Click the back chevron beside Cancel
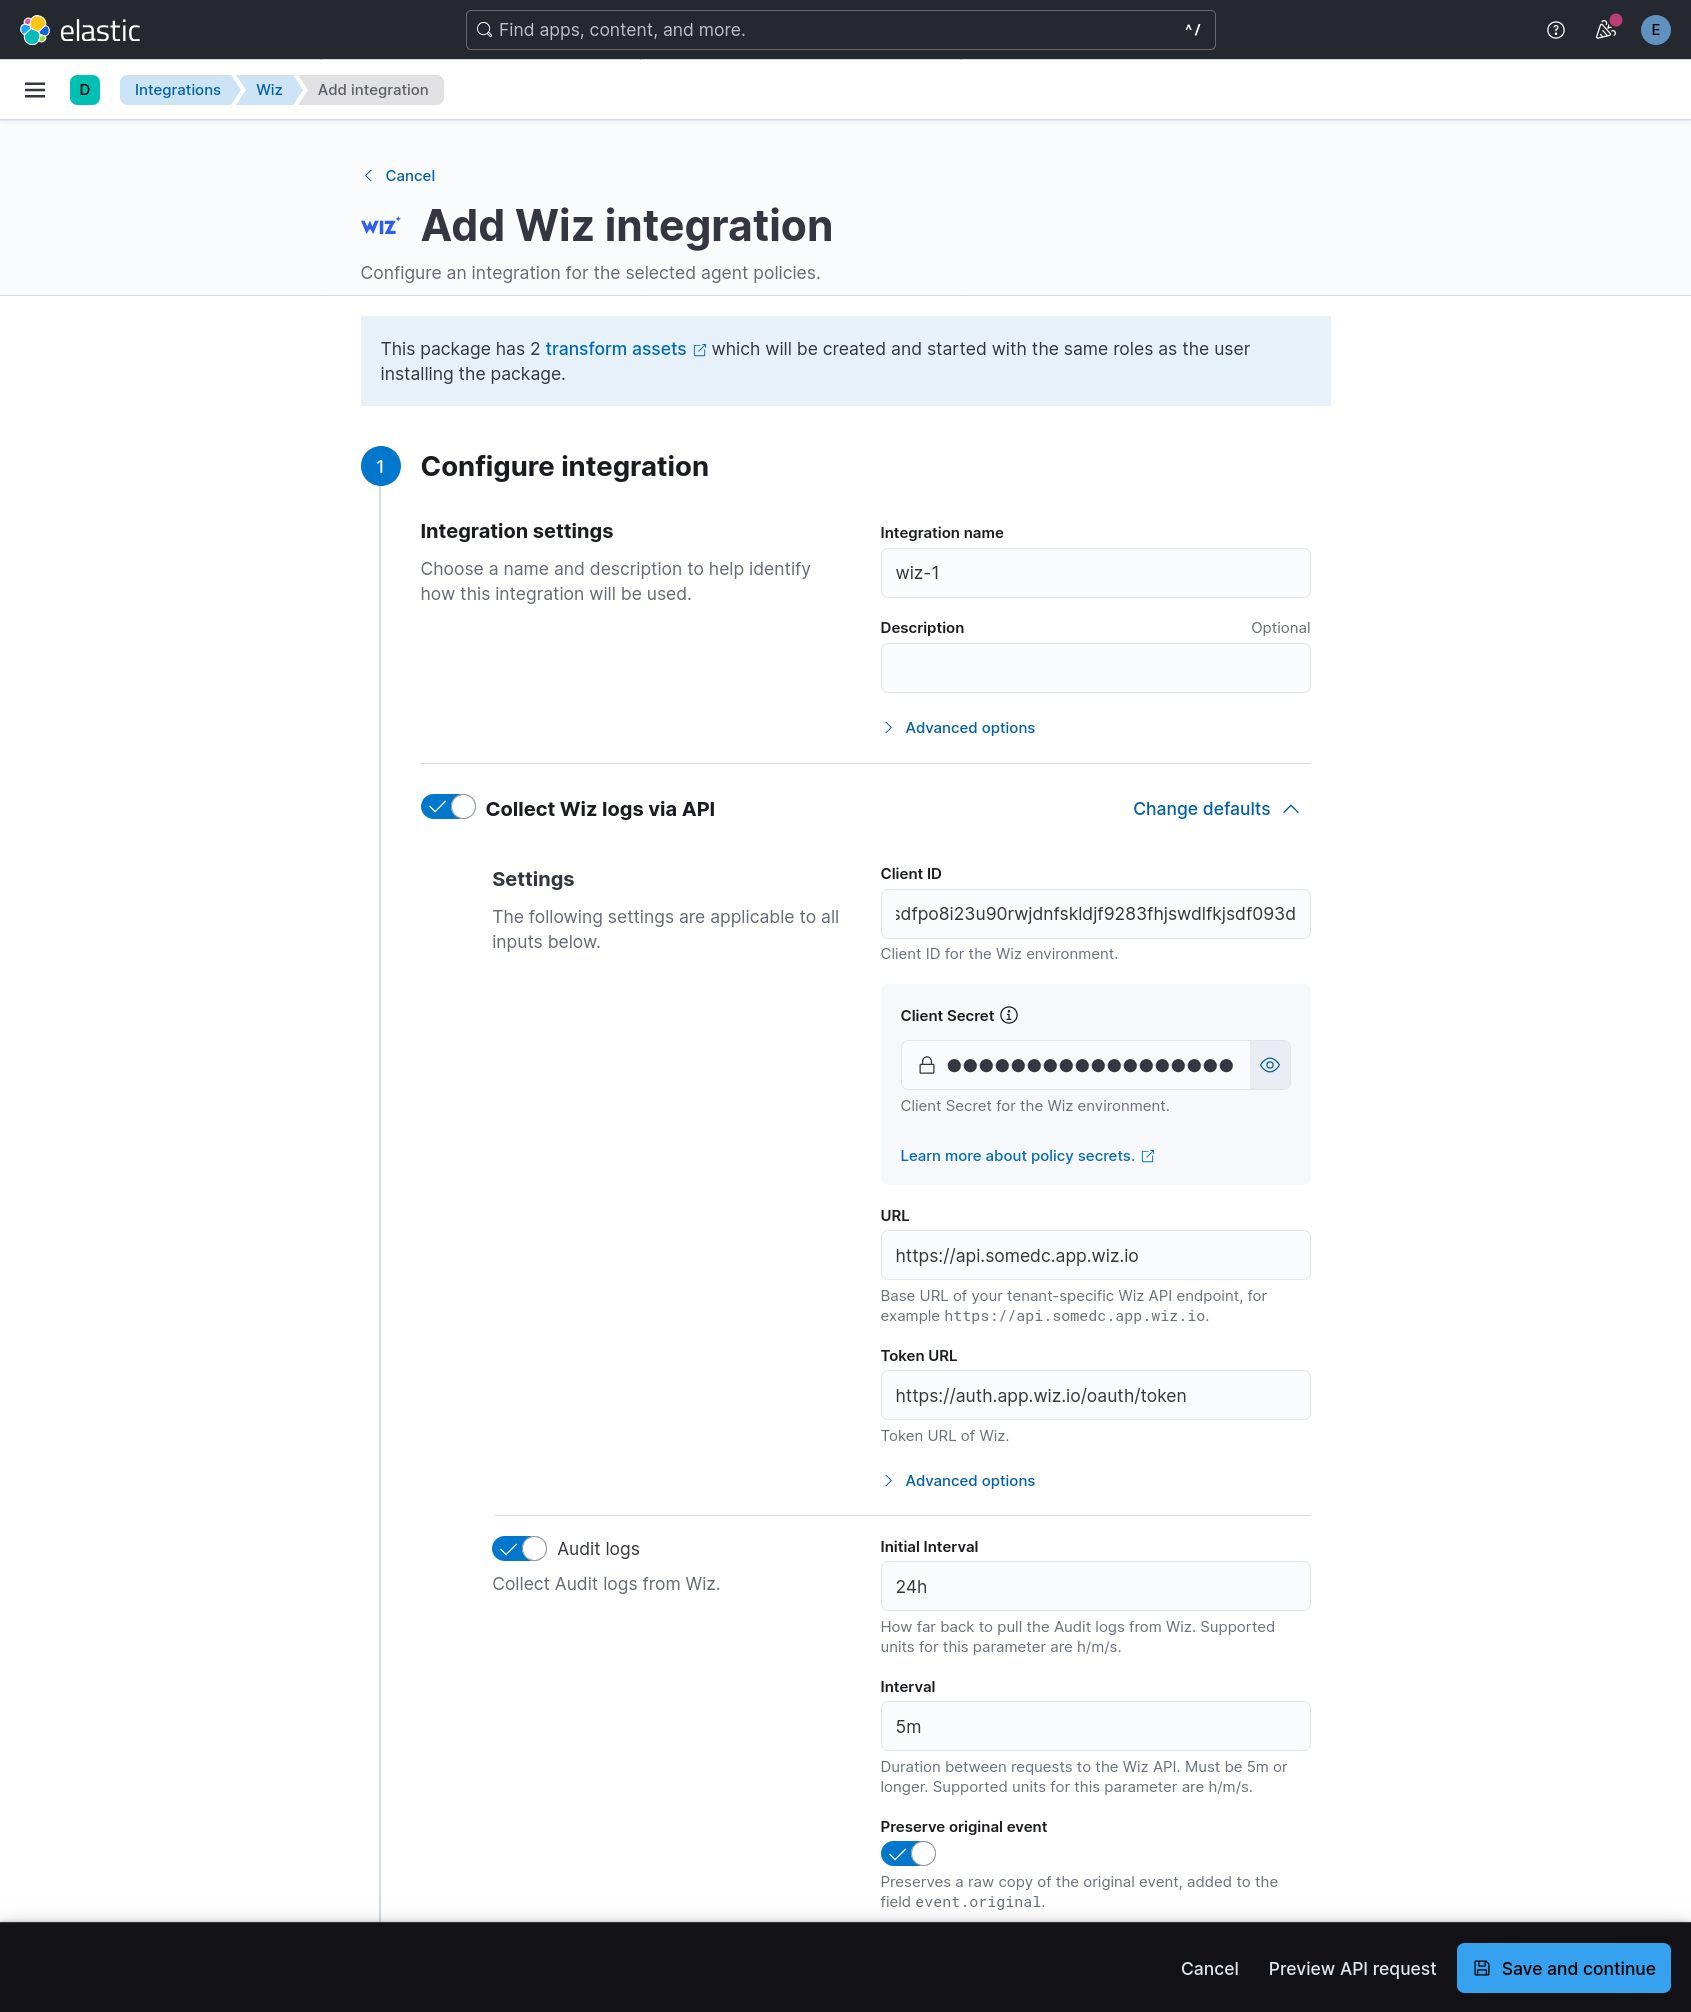1691x2012 pixels. (x=368, y=176)
